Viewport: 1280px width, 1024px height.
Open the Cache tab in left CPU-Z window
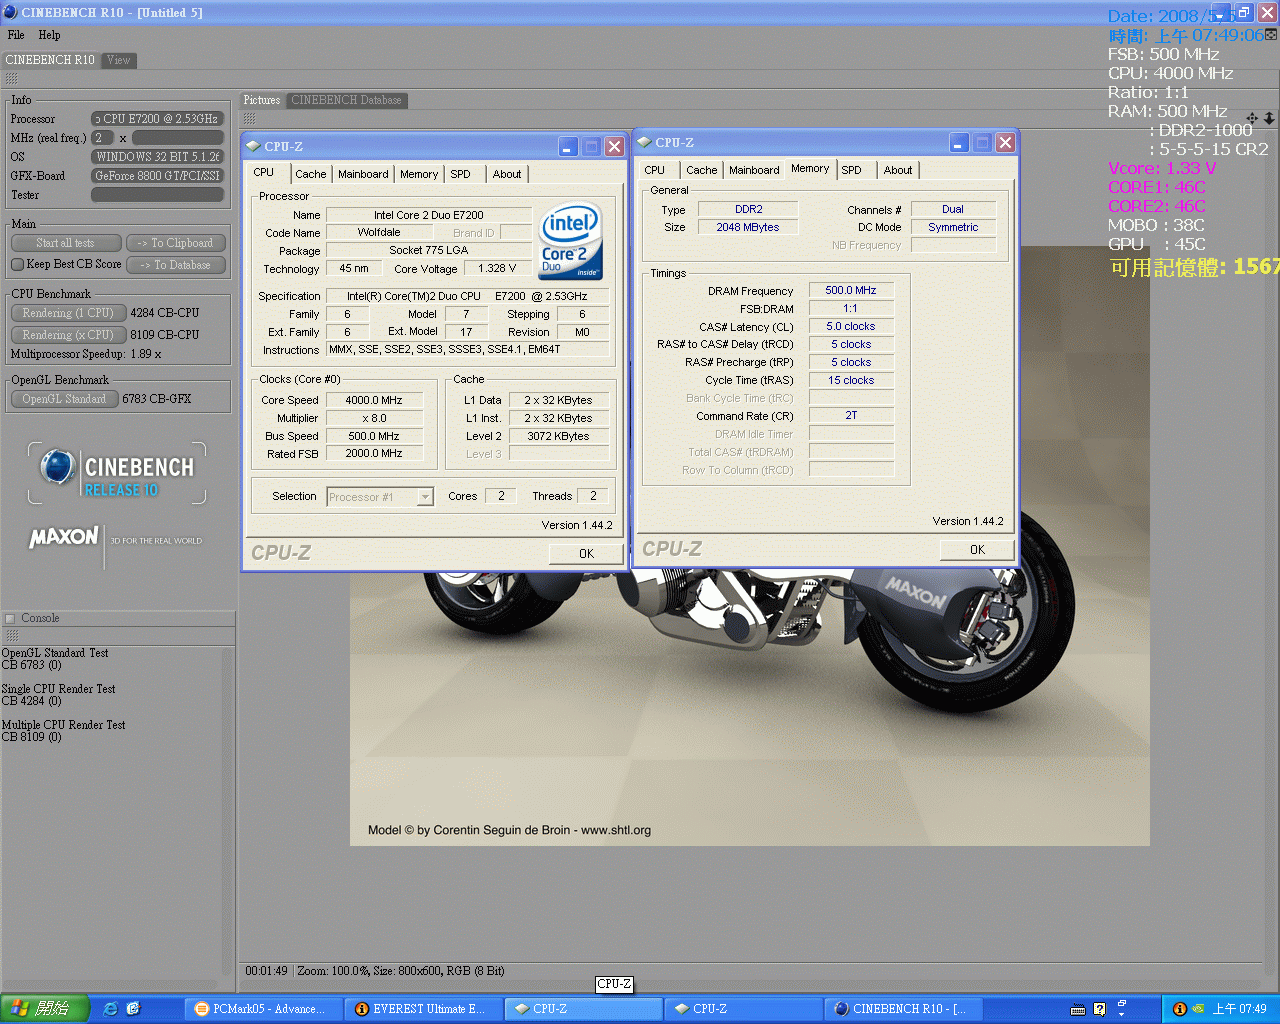[310, 174]
